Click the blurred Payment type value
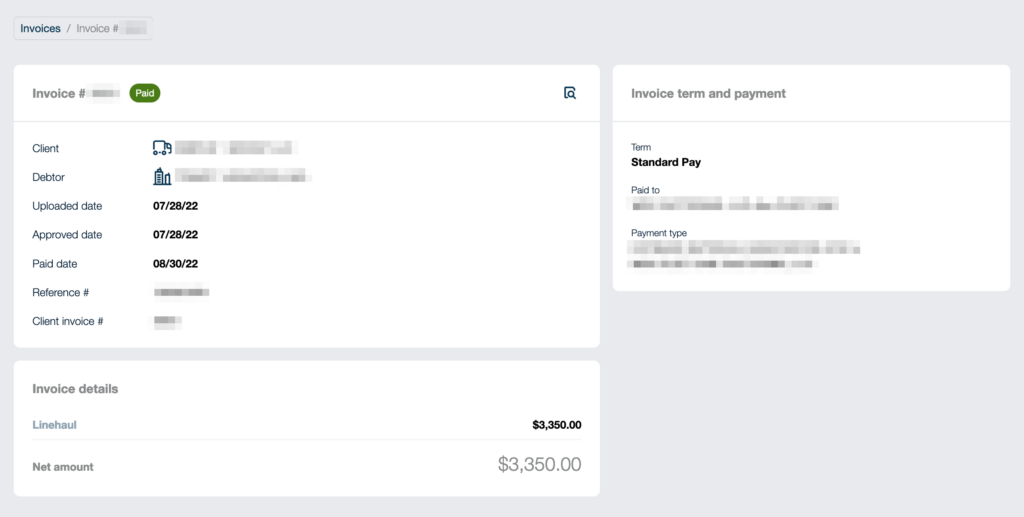Screen dimensions: 1024x517 (744, 255)
